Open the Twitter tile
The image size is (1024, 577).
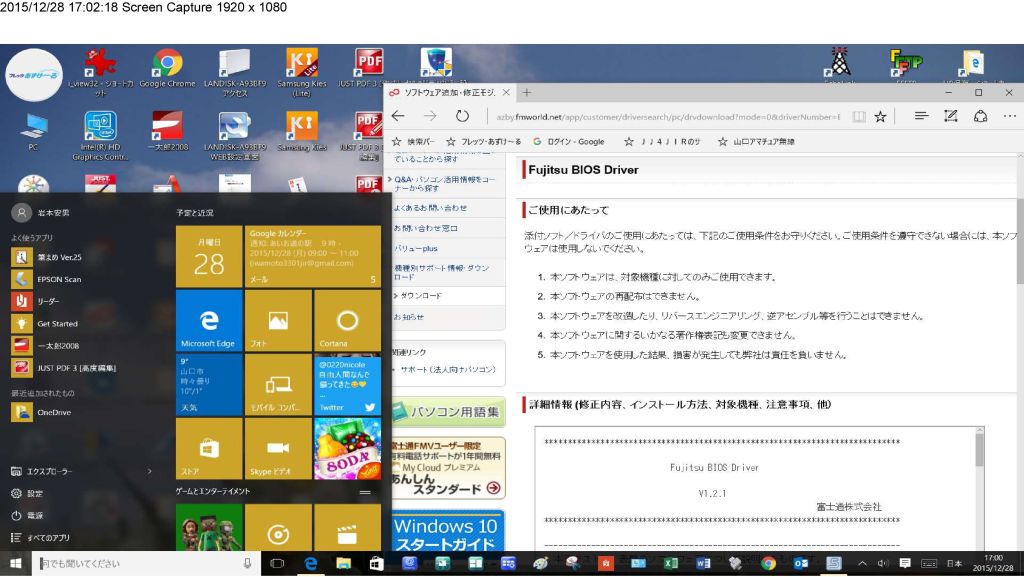(x=347, y=384)
